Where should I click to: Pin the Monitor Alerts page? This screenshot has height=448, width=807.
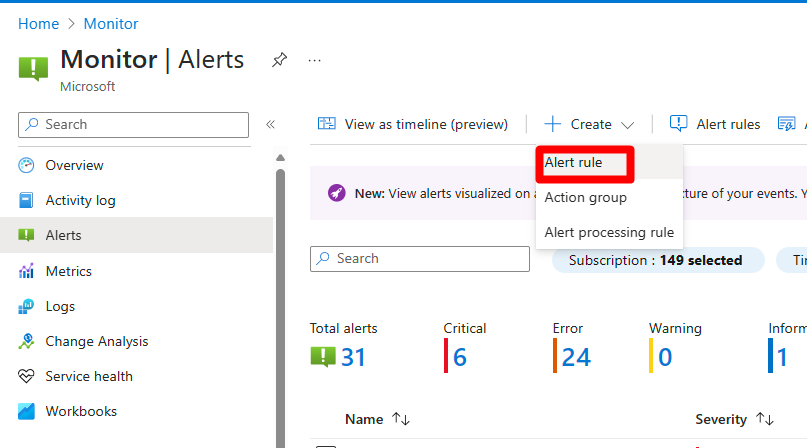(x=279, y=60)
